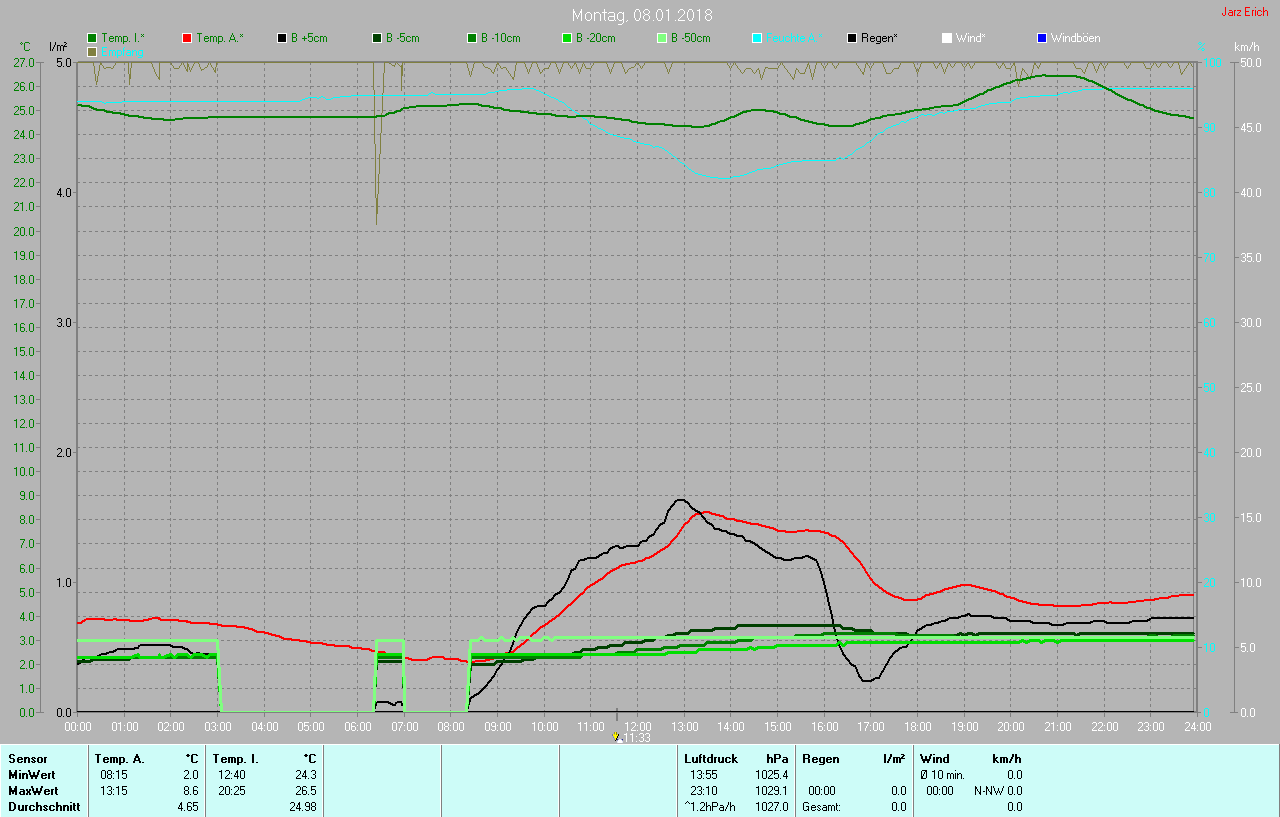Click the dark green Temp. I.* legend swatch

(x=92, y=38)
